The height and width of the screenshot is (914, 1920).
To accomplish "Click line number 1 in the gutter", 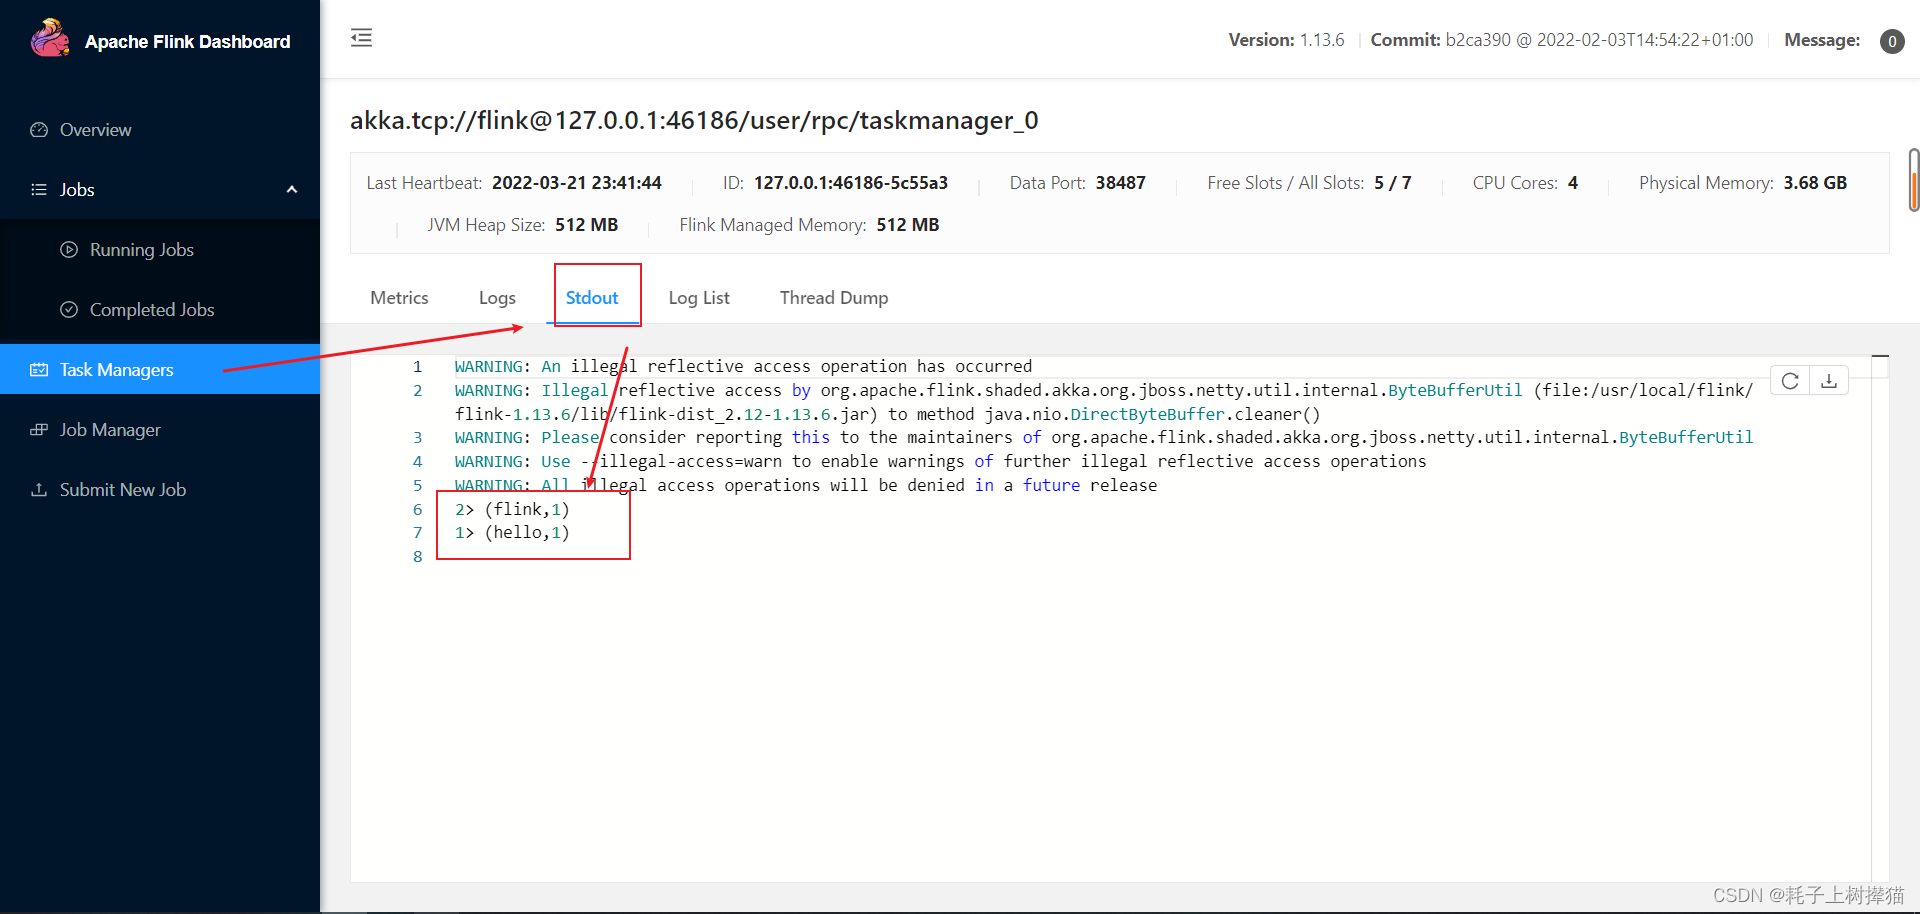I will (417, 367).
